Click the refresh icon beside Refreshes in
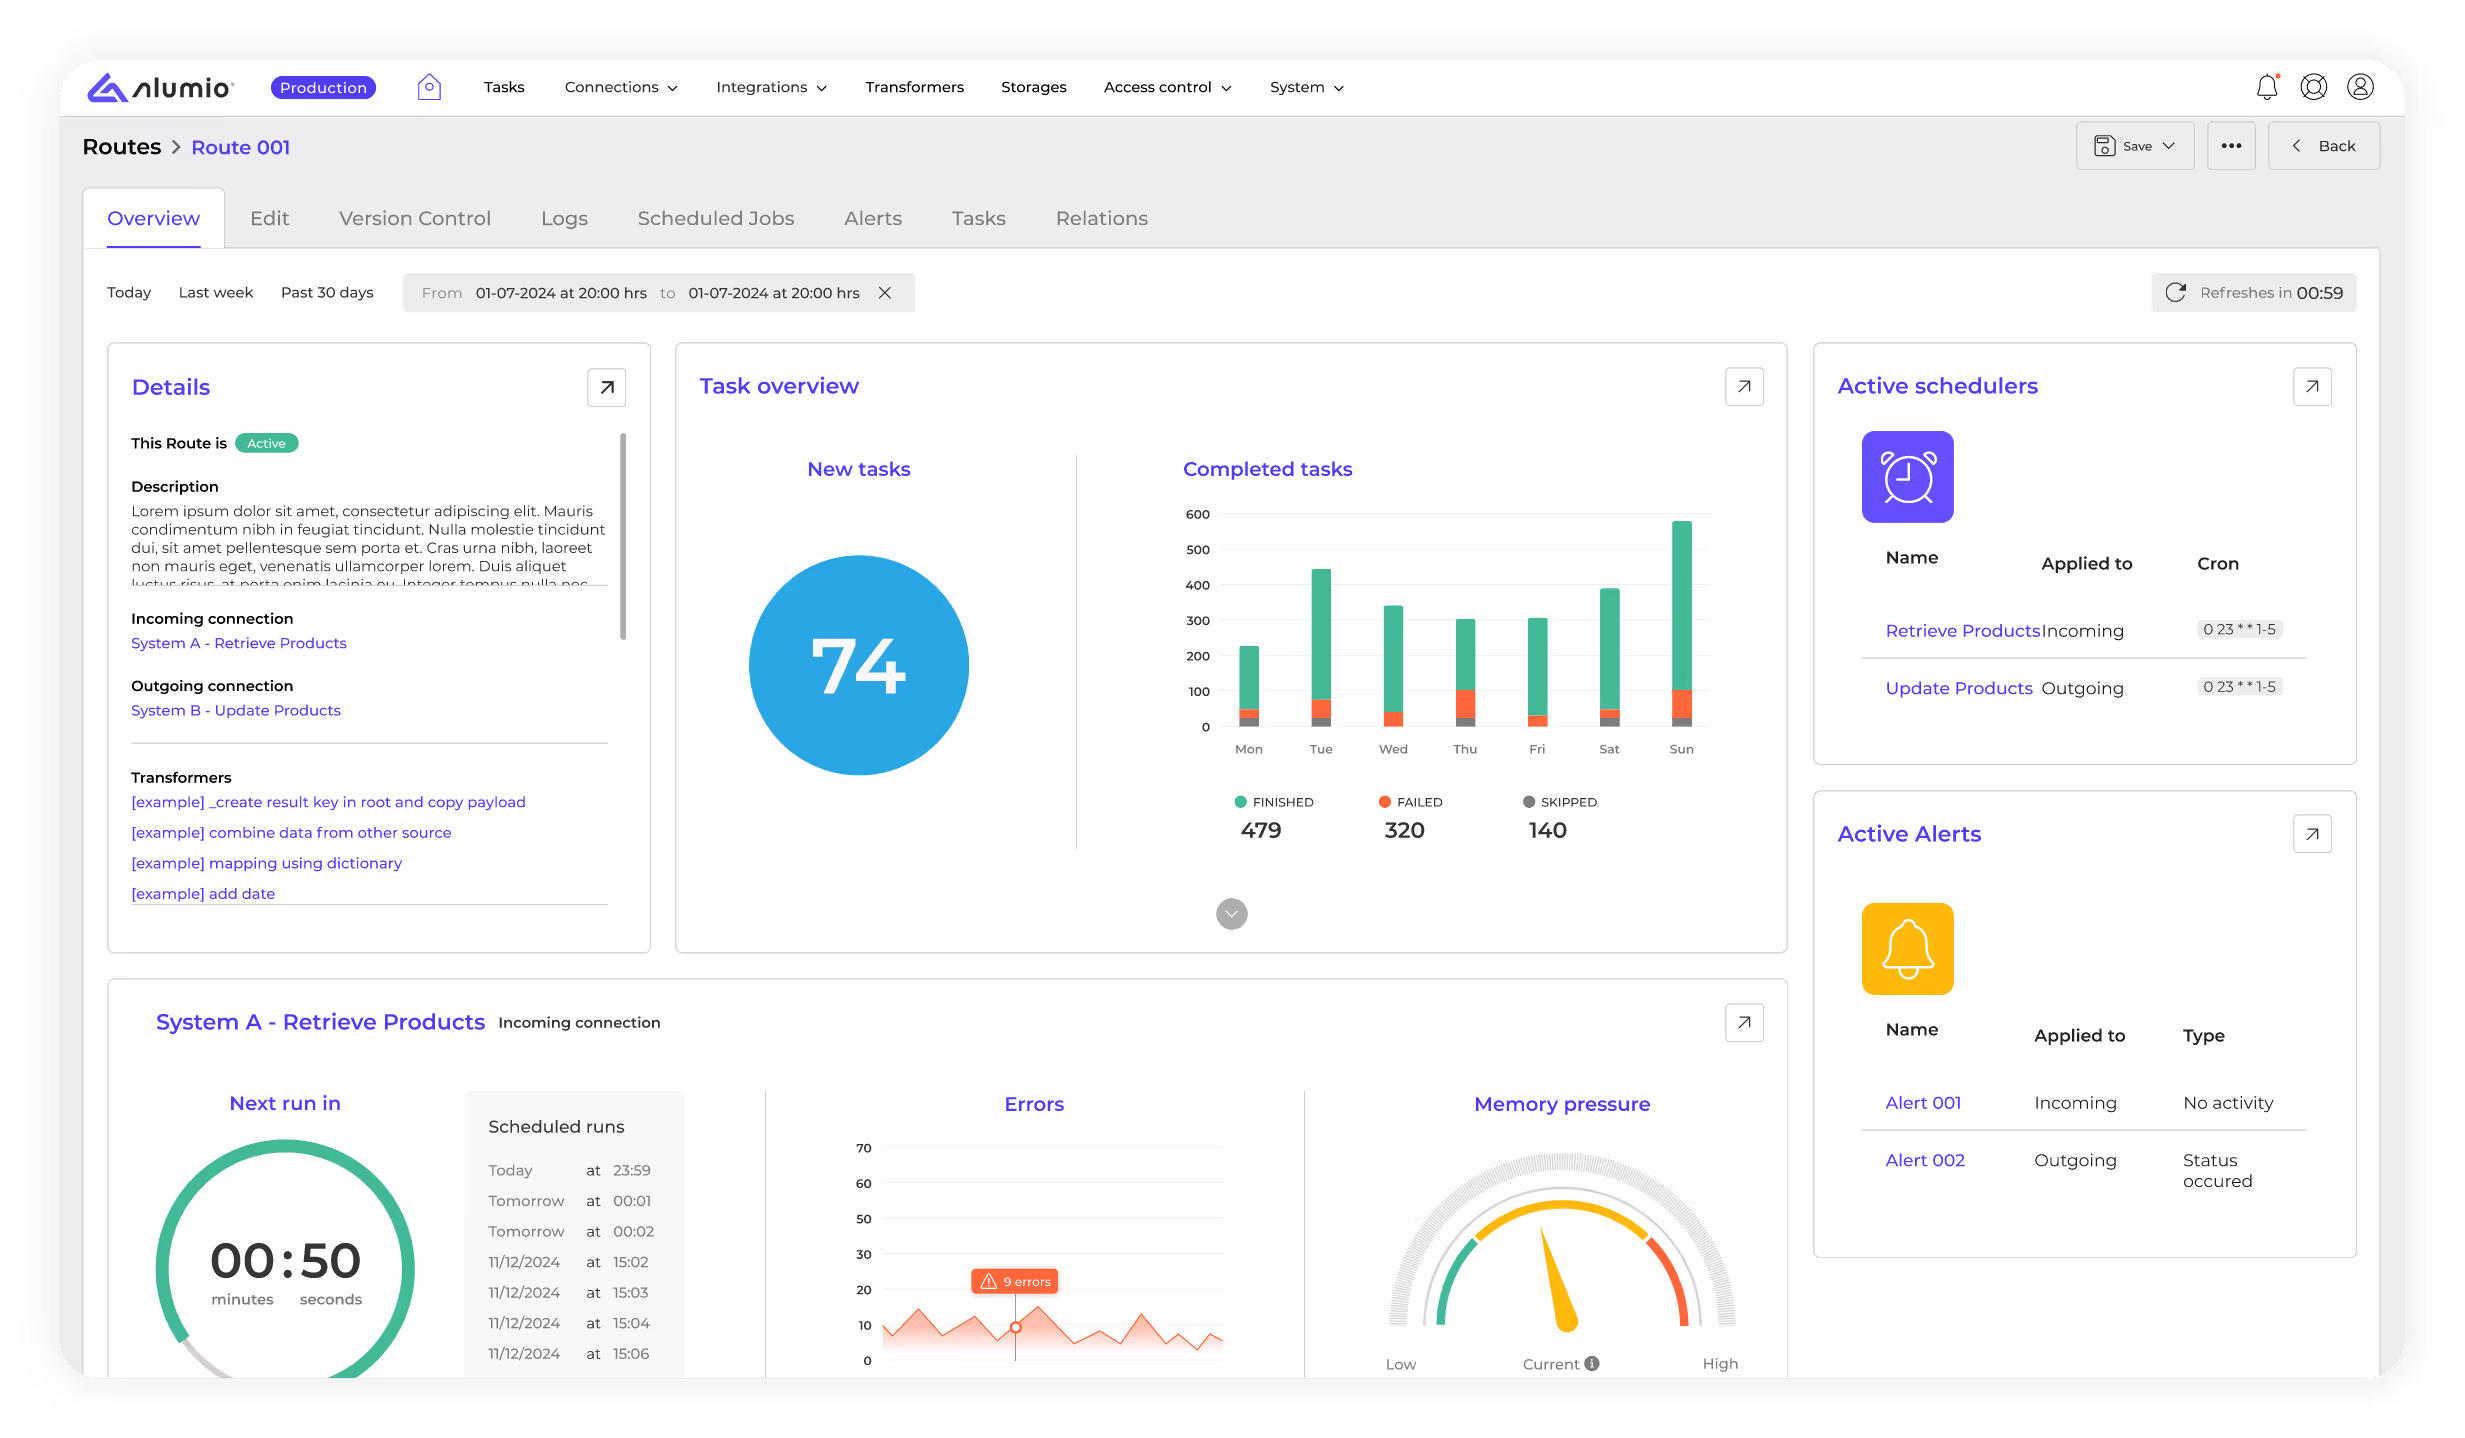The height and width of the screenshot is (1438, 2465). click(x=2175, y=293)
